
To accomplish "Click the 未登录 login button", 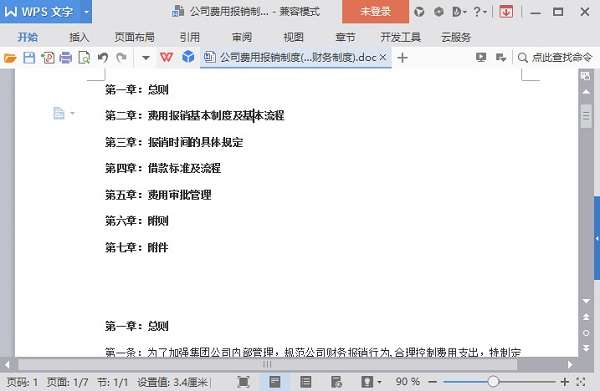I will (375, 11).
